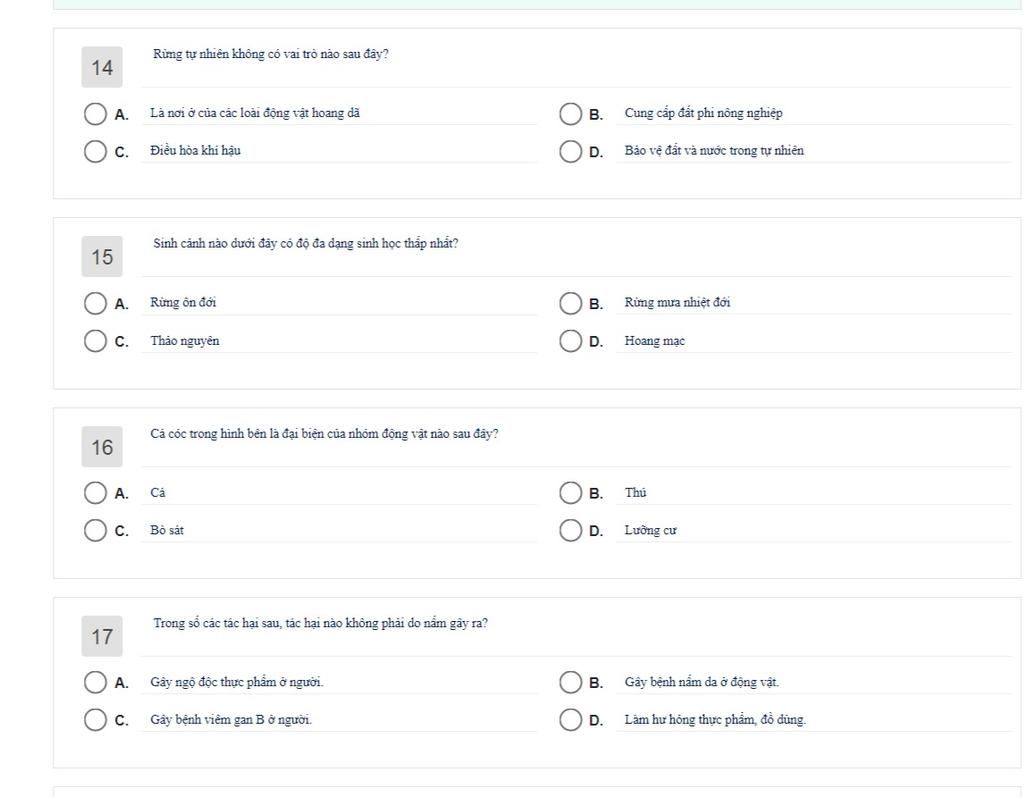Select answer D 'Lưỡng cư'
This screenshot has height=797, width=1024.
(x=571, y=530)
